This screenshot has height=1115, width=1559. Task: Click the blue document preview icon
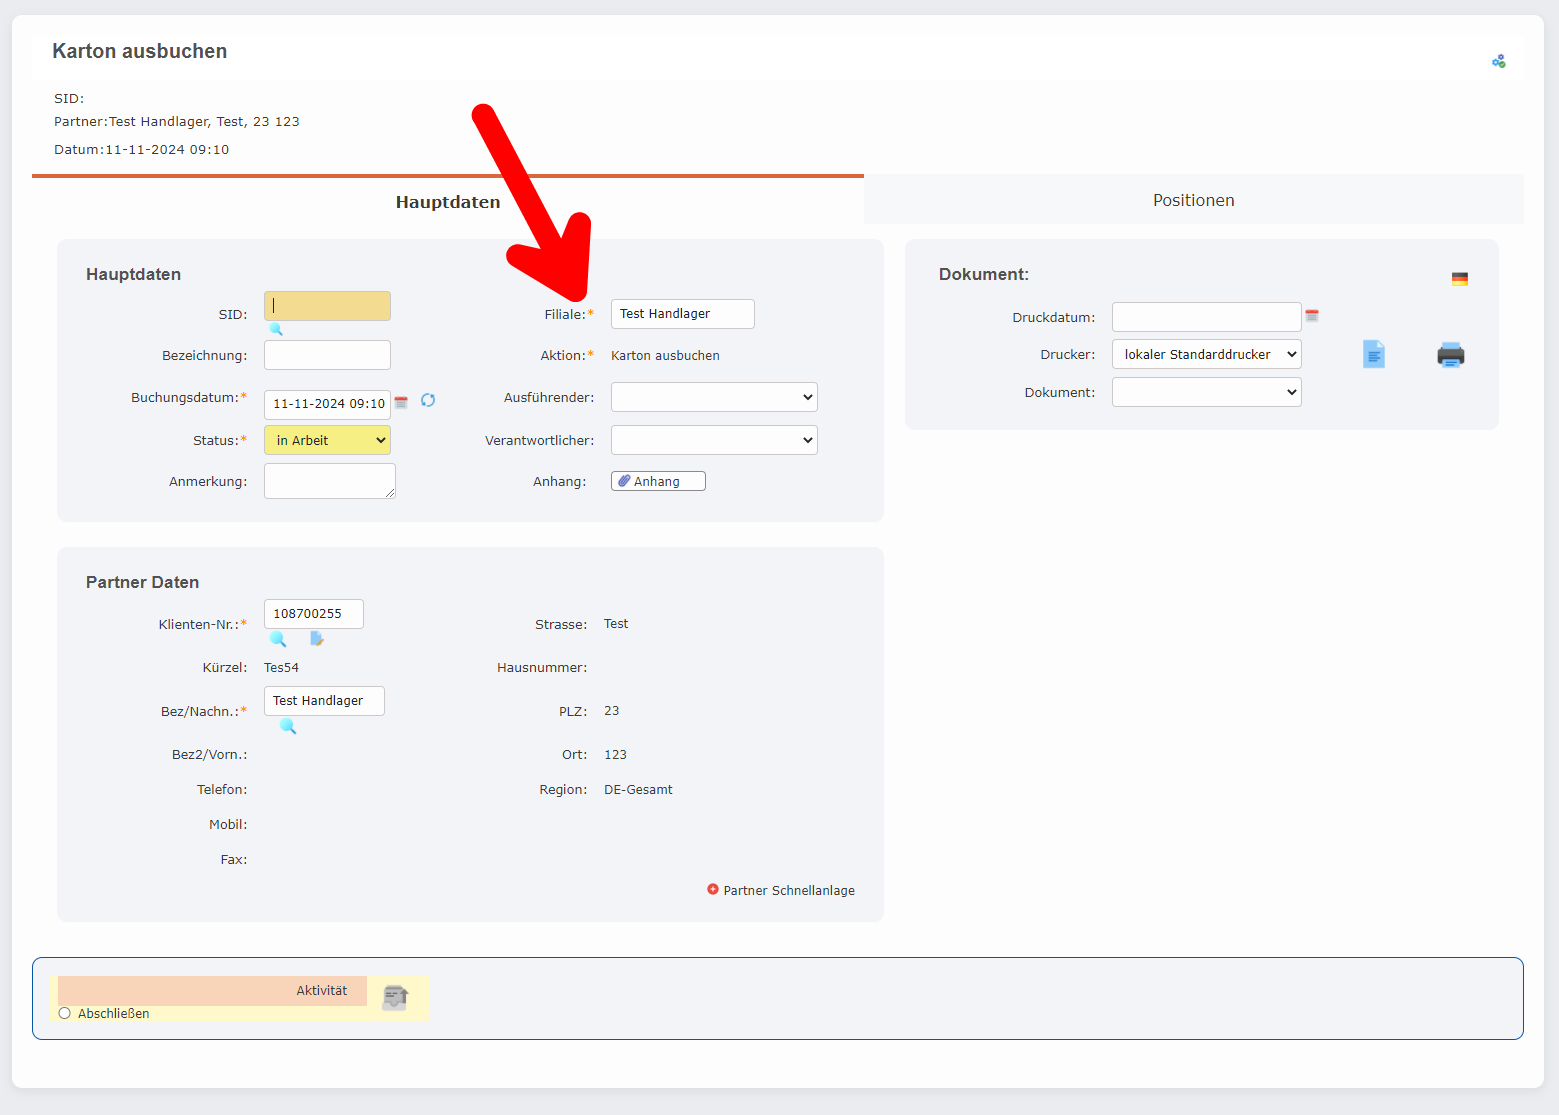(x=1374, y=354)
